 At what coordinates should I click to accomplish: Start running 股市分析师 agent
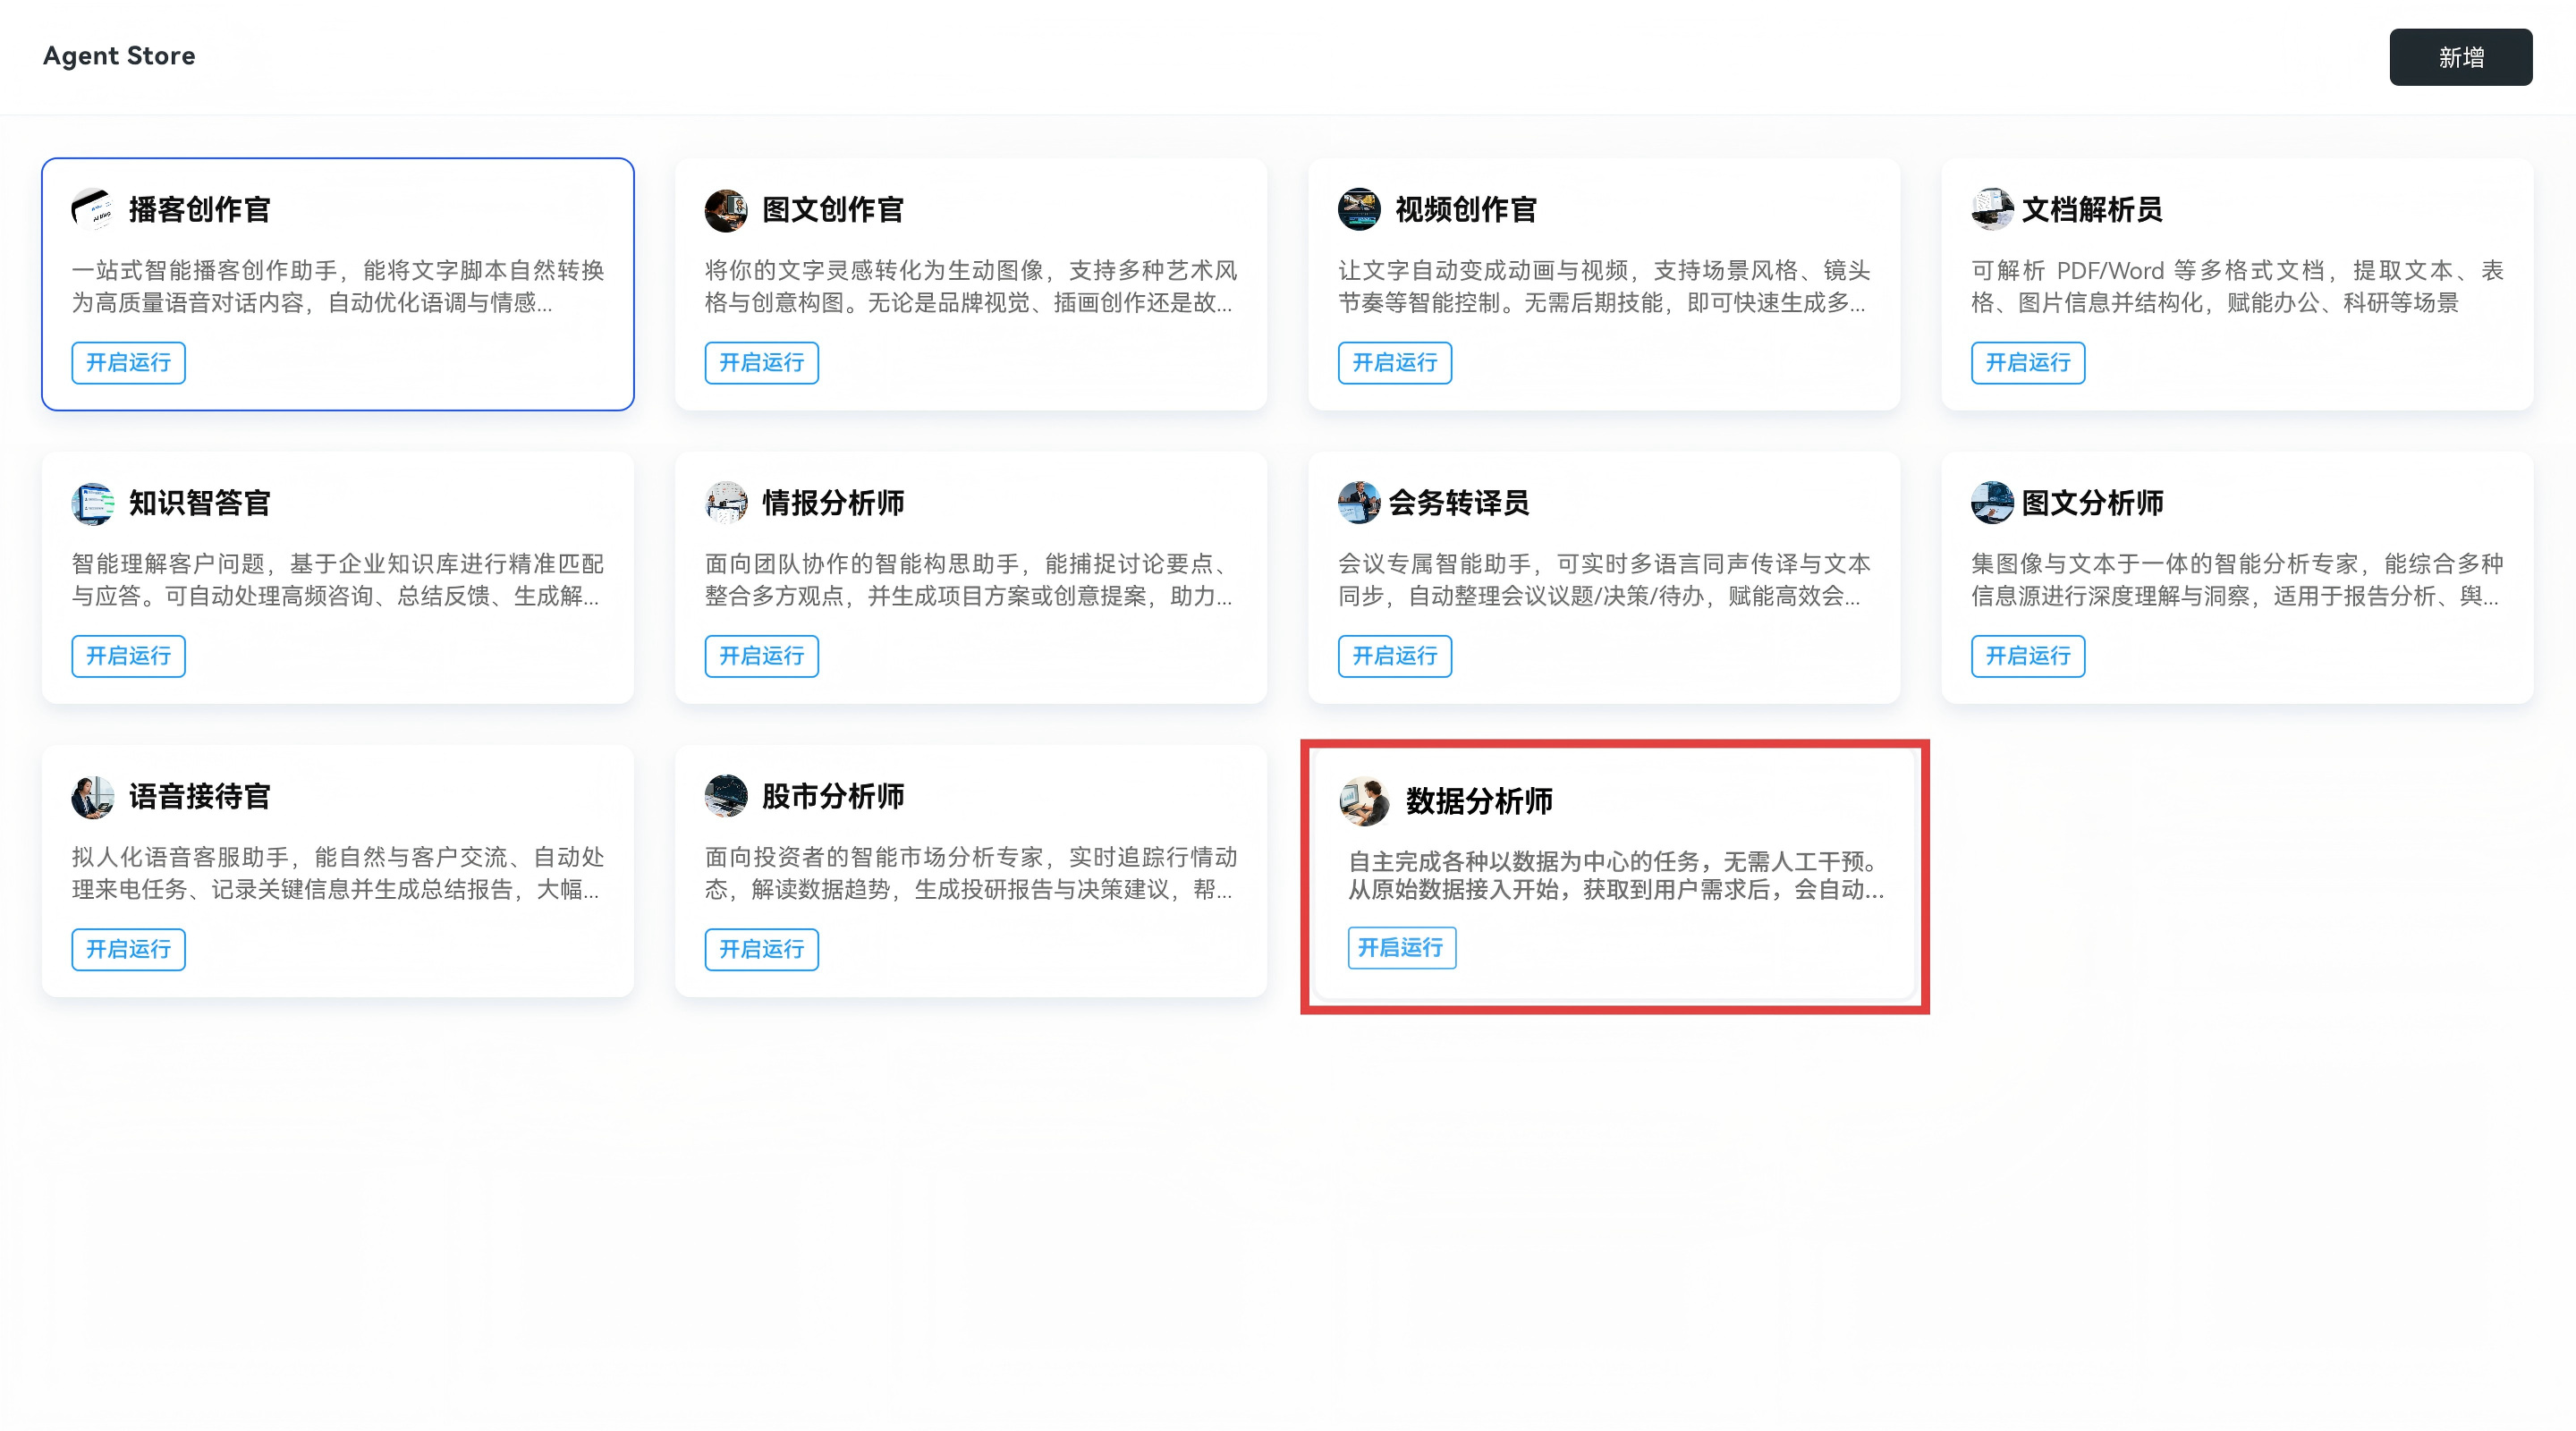pos(761,949)
